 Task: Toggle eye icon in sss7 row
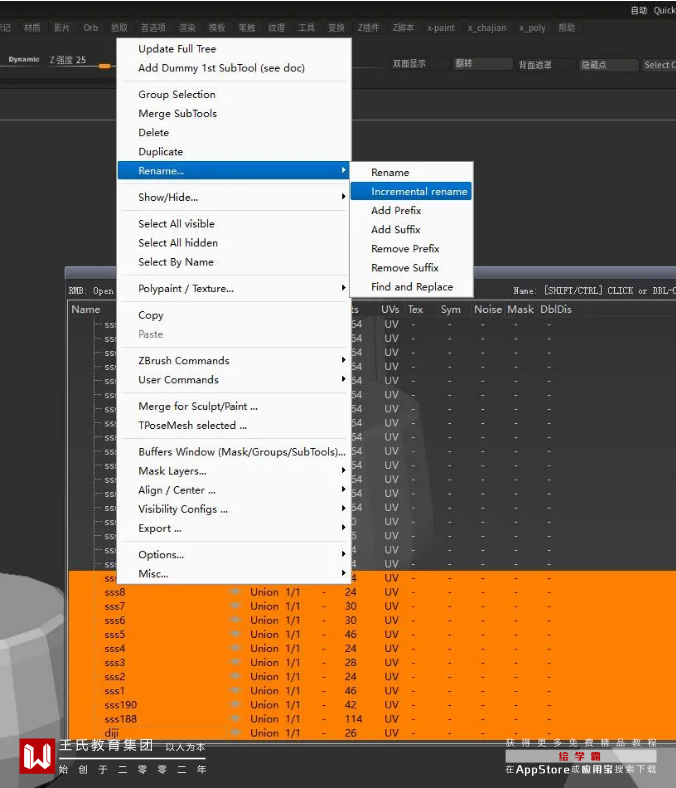click(x=234, y=606)
